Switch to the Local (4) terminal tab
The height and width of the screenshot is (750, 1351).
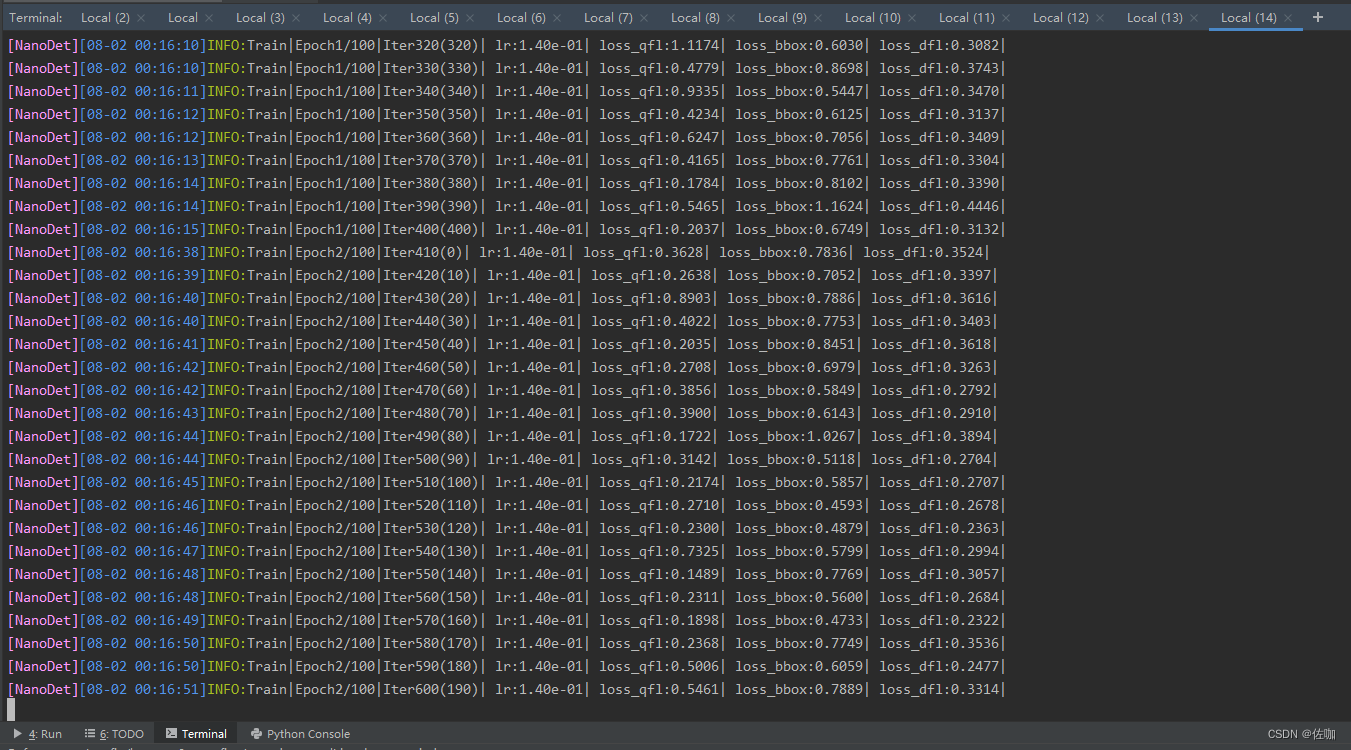tap(347, 18)
